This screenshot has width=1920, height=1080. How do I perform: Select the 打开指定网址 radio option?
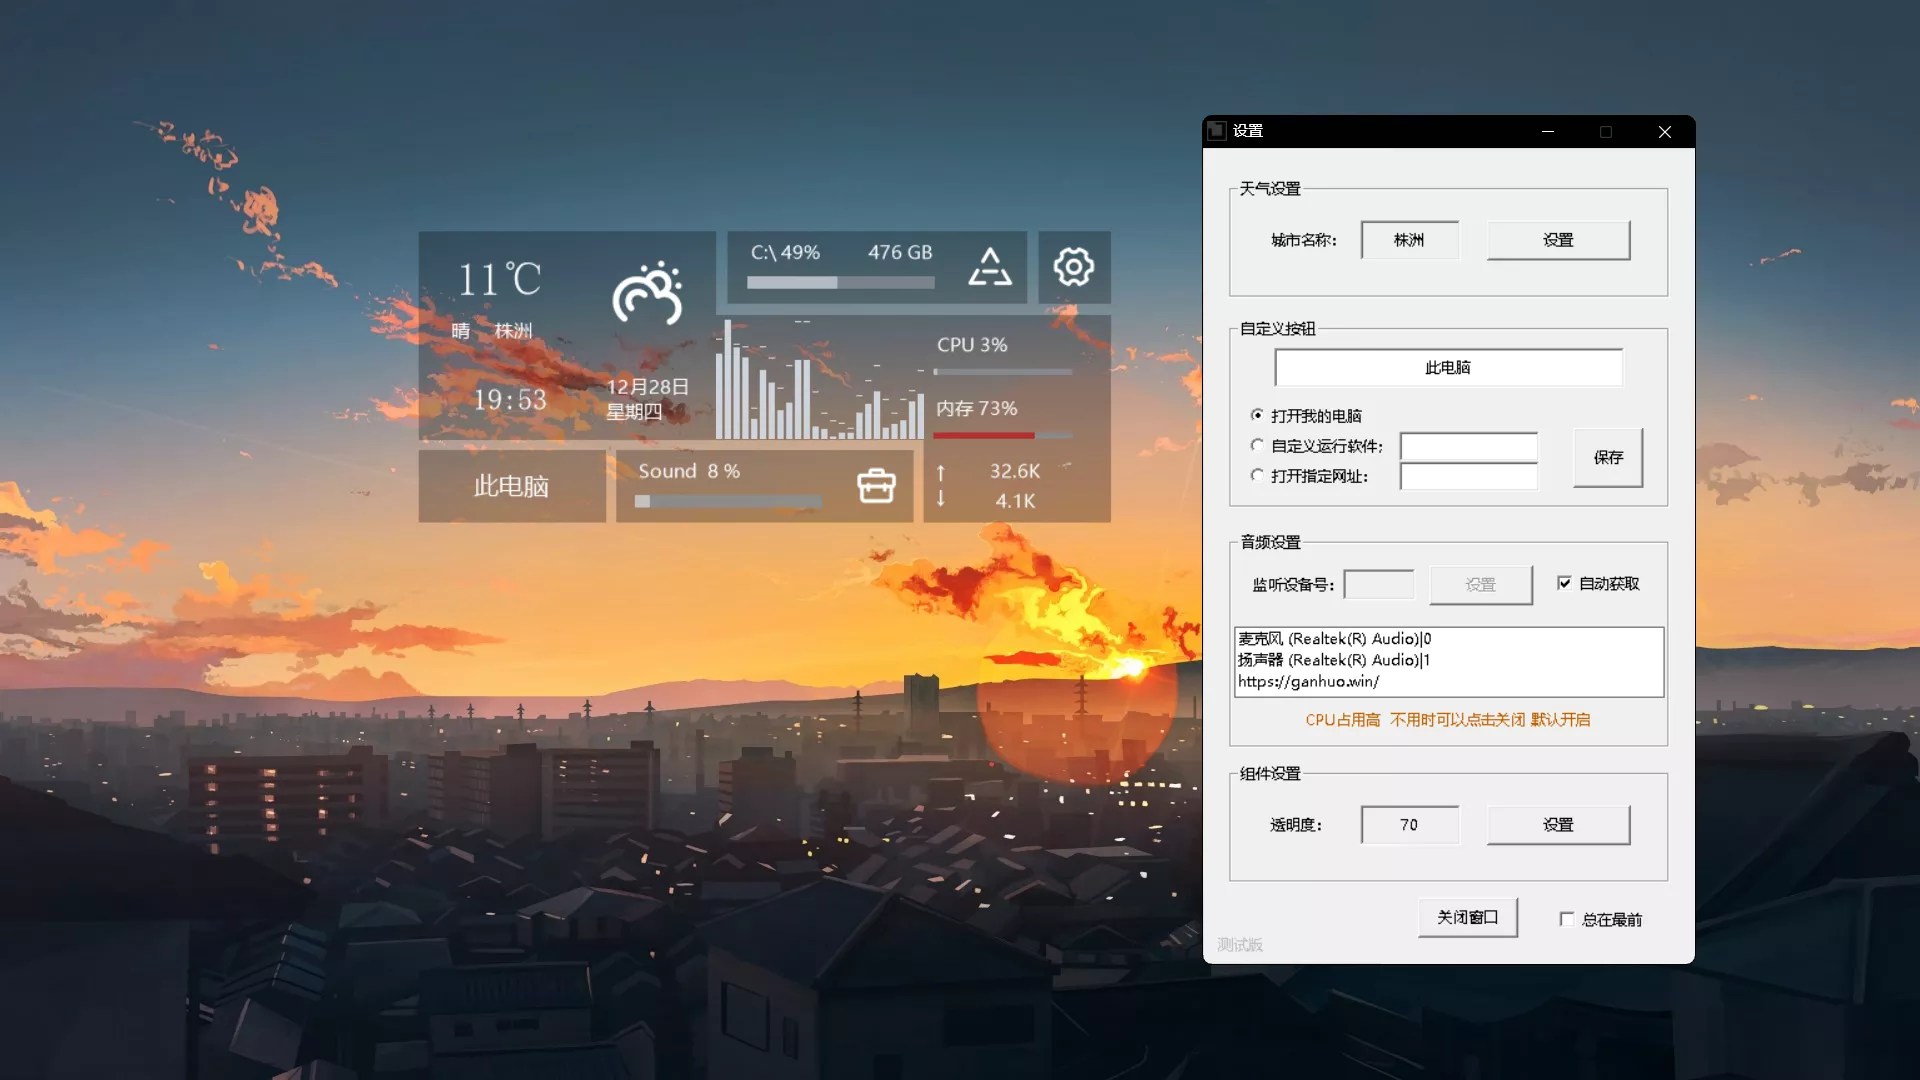tap(1257, 475)
